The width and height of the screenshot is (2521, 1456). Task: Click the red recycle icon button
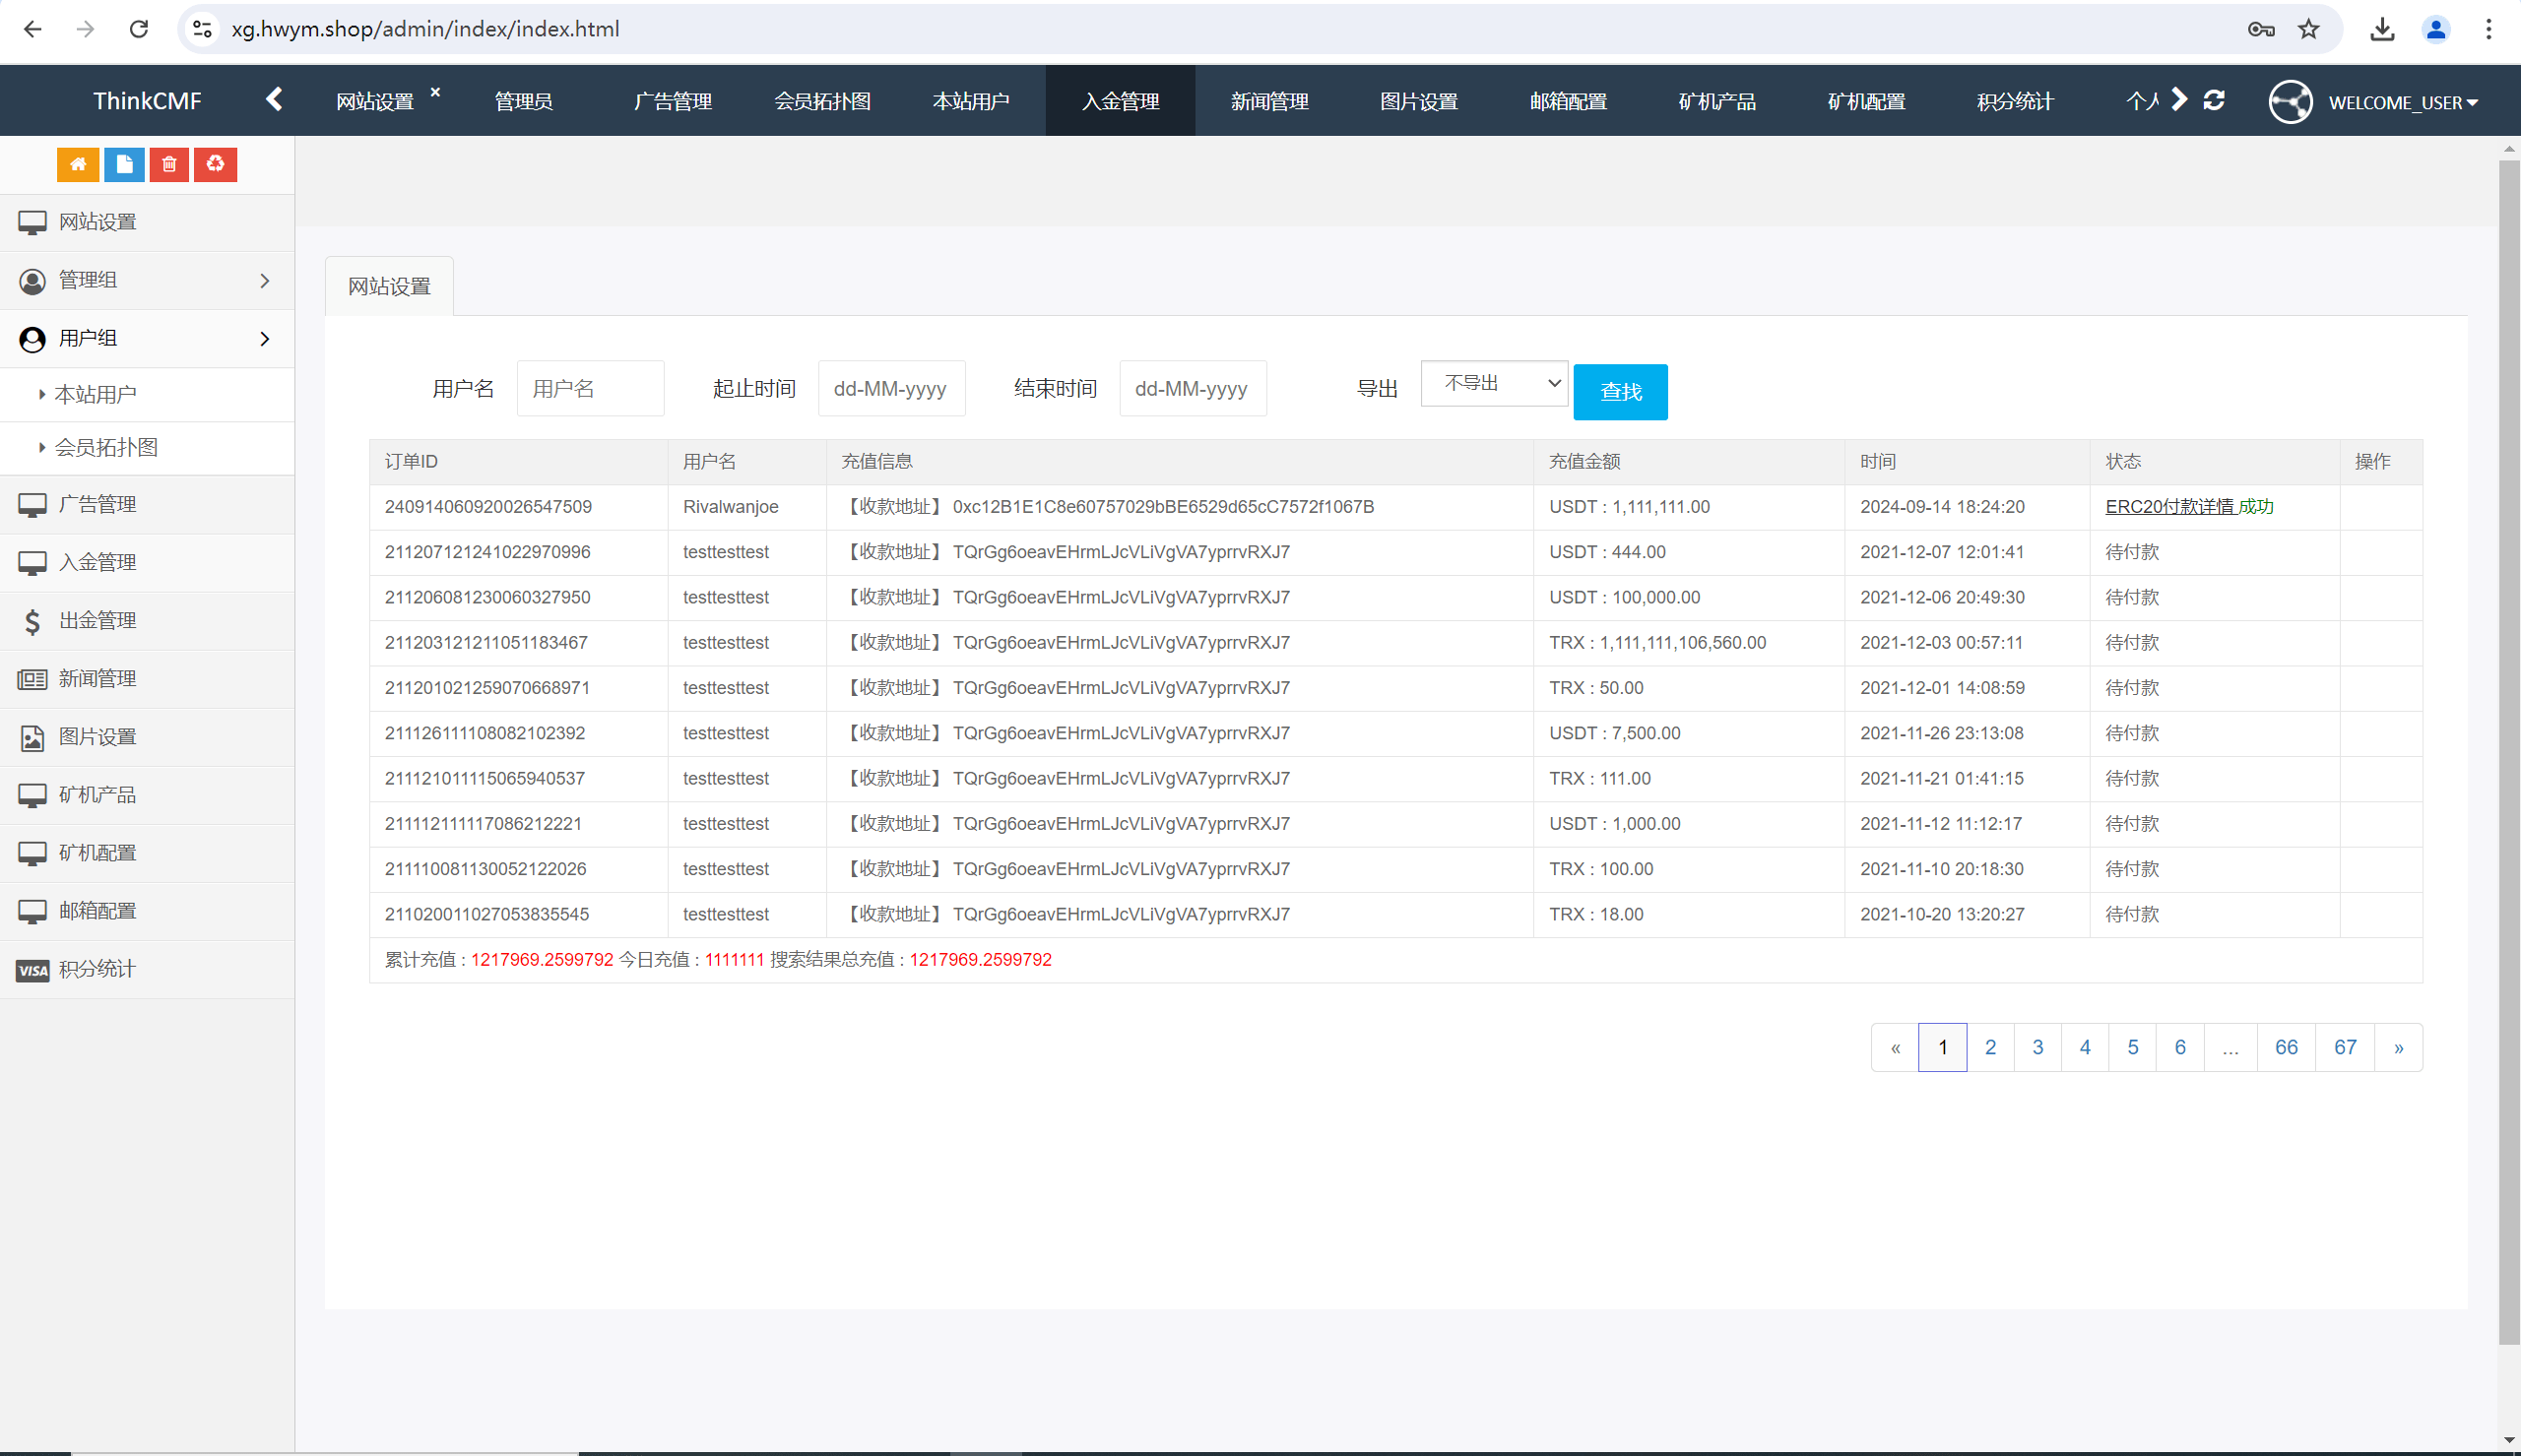pos(215,164)
